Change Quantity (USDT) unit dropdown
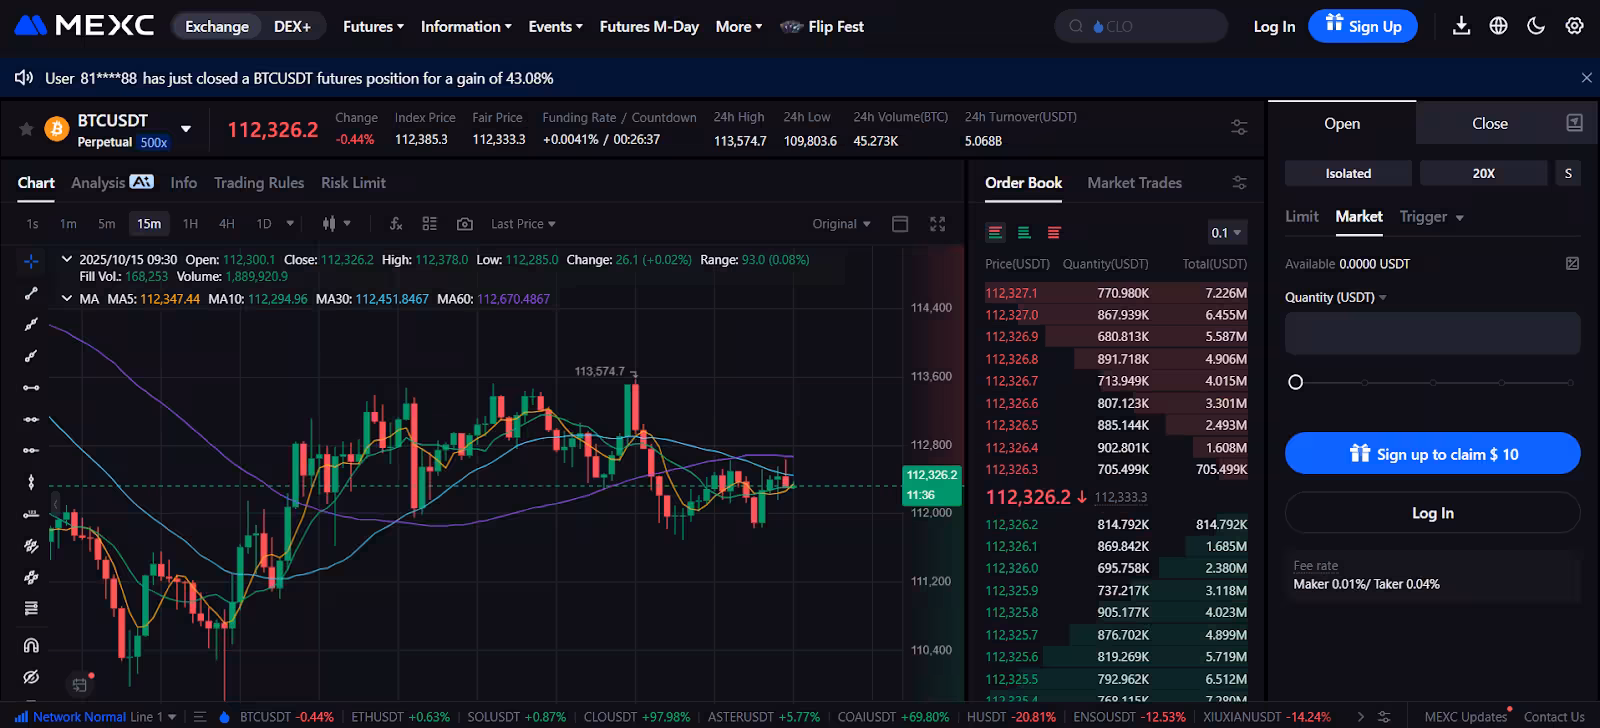The width and height of the screenshot is (1600, 728). pyautogui.click(x=1336, y=298)
